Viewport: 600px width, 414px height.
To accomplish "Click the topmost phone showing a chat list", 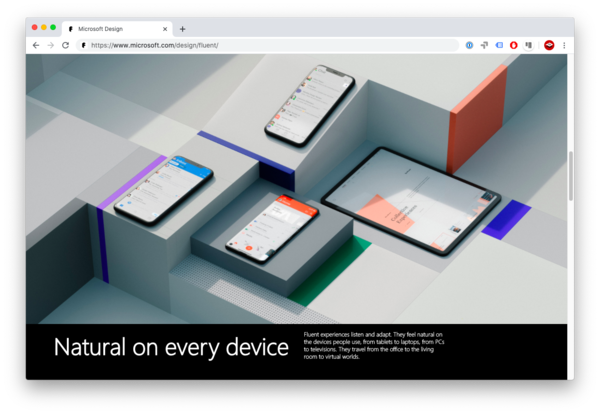I will point(310,106).
